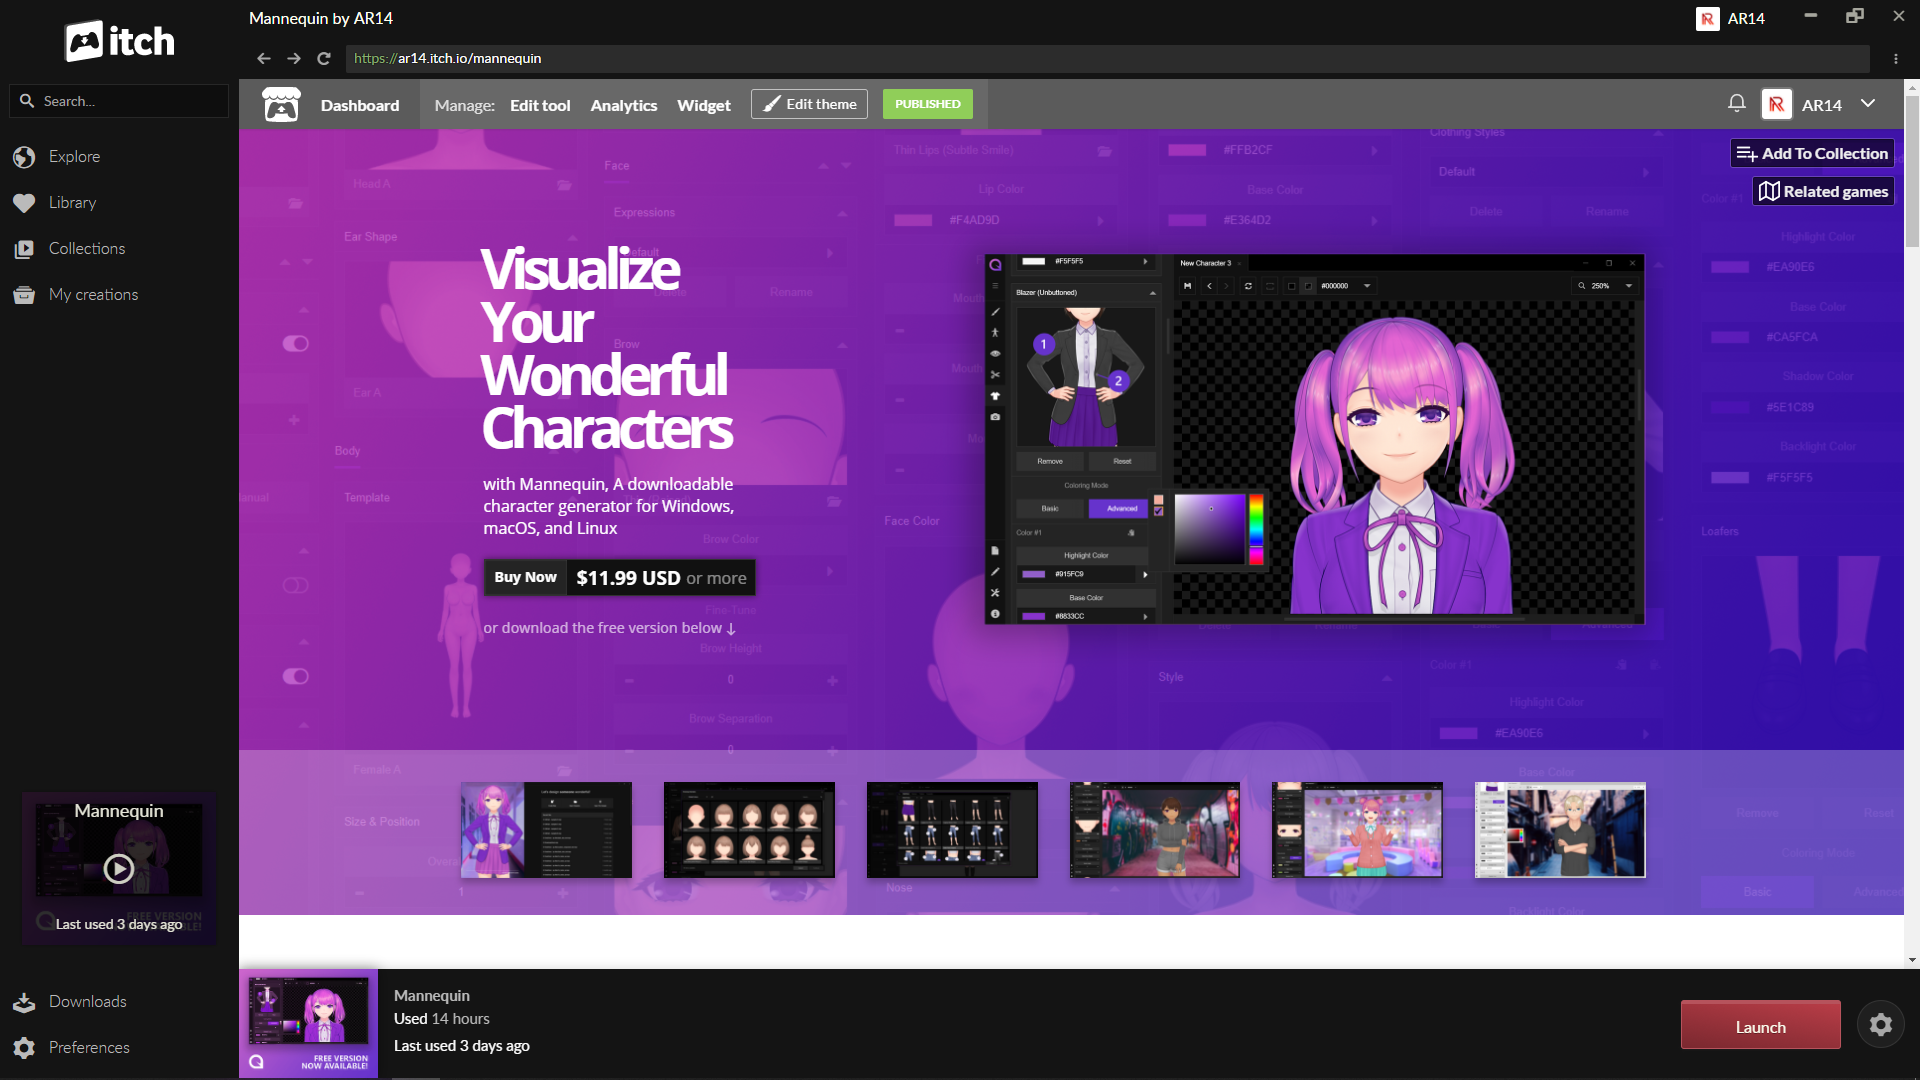
Task: Click the PUBLISHED status button
Action: (x=928, y=104)
